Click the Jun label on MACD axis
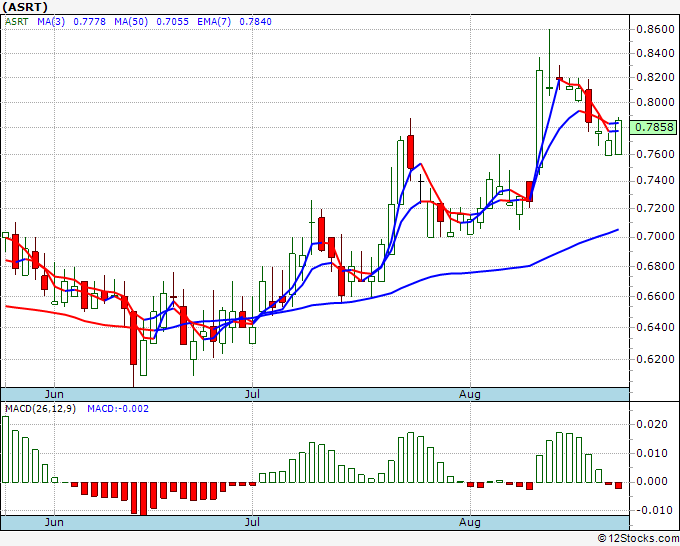The image size is (680, 546). point(54,522)
